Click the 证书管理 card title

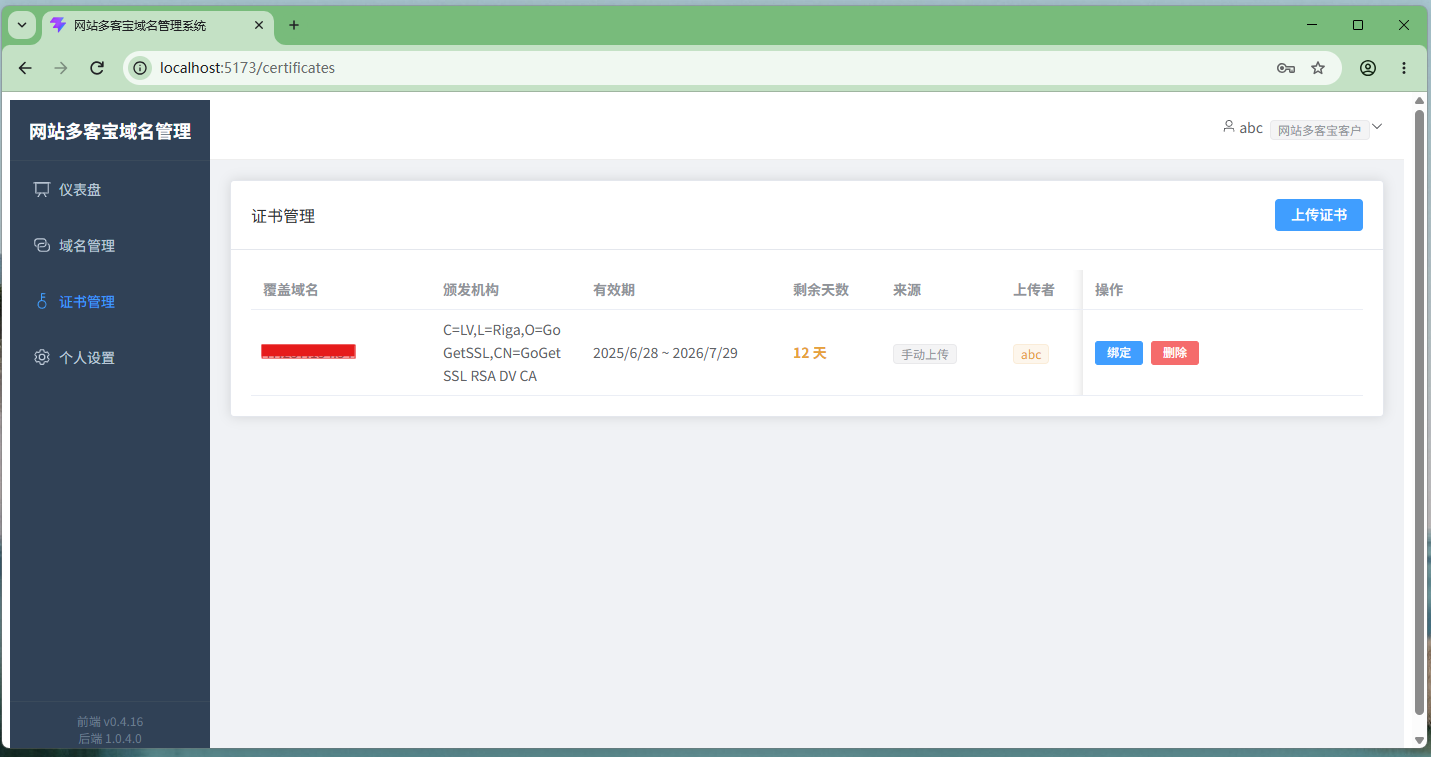[283, 216]
